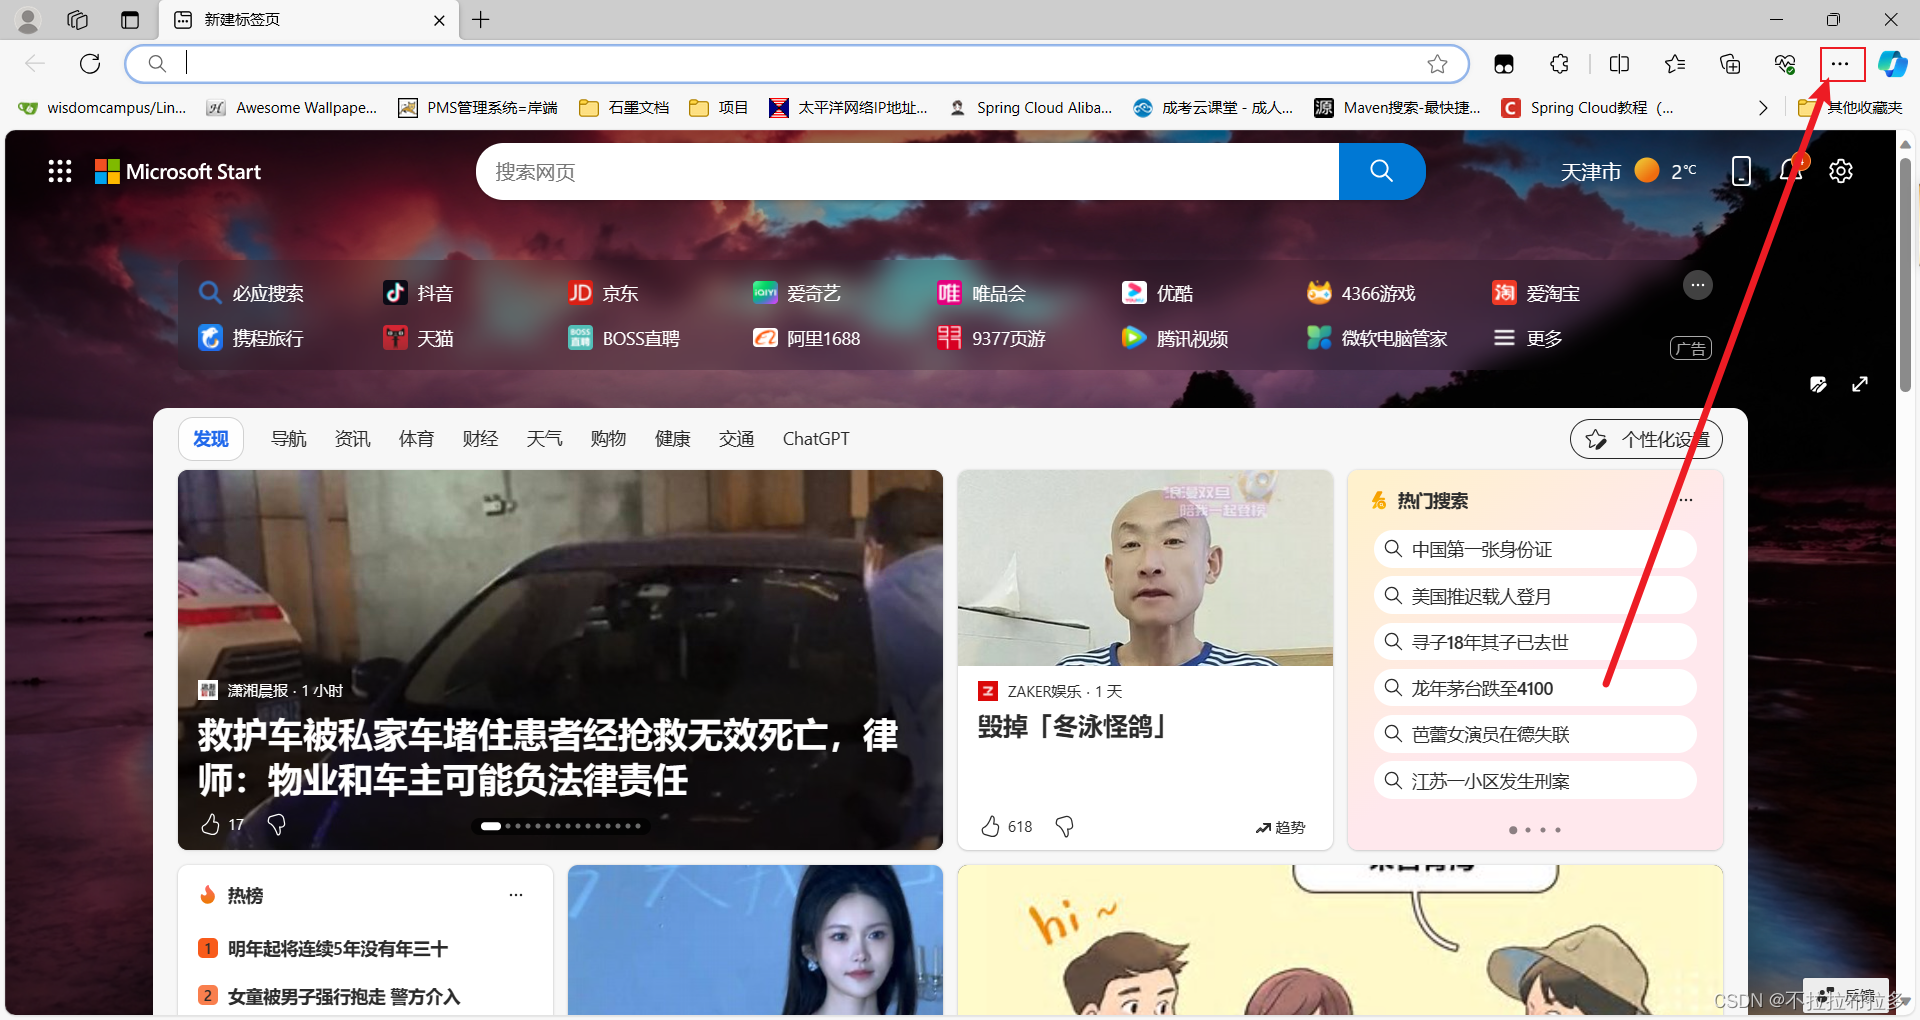The image size is (1920, 1020).
Task: Click the blue web search button
Action: (1382, 171)
